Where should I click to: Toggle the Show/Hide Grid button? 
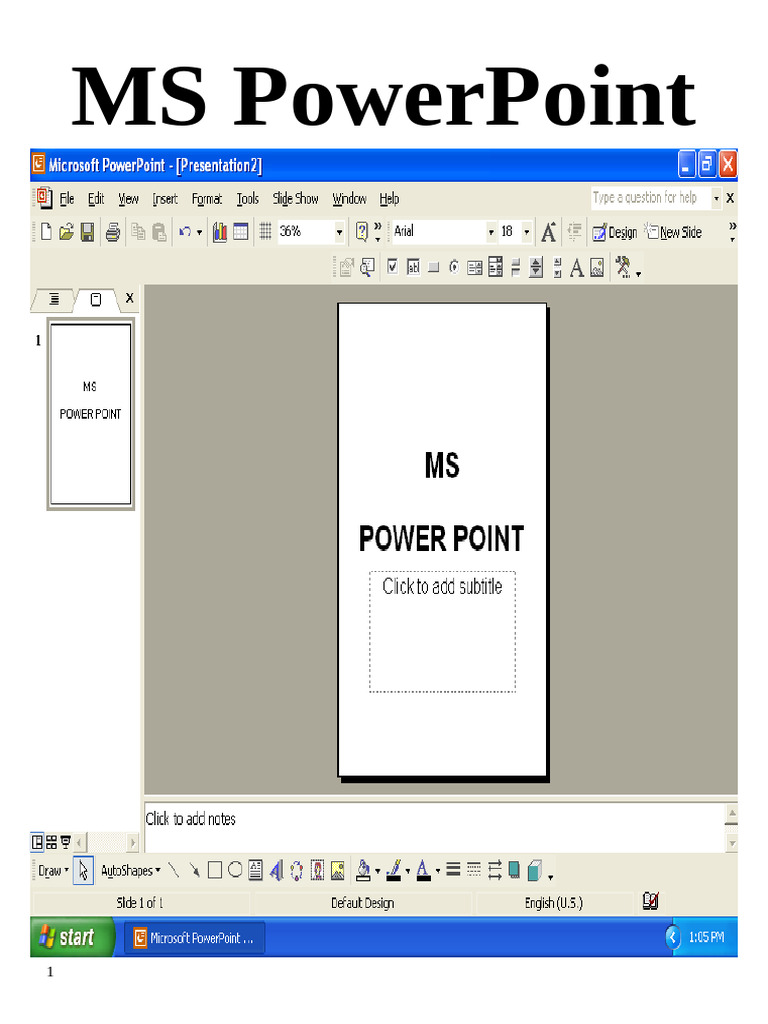(266, 232)
